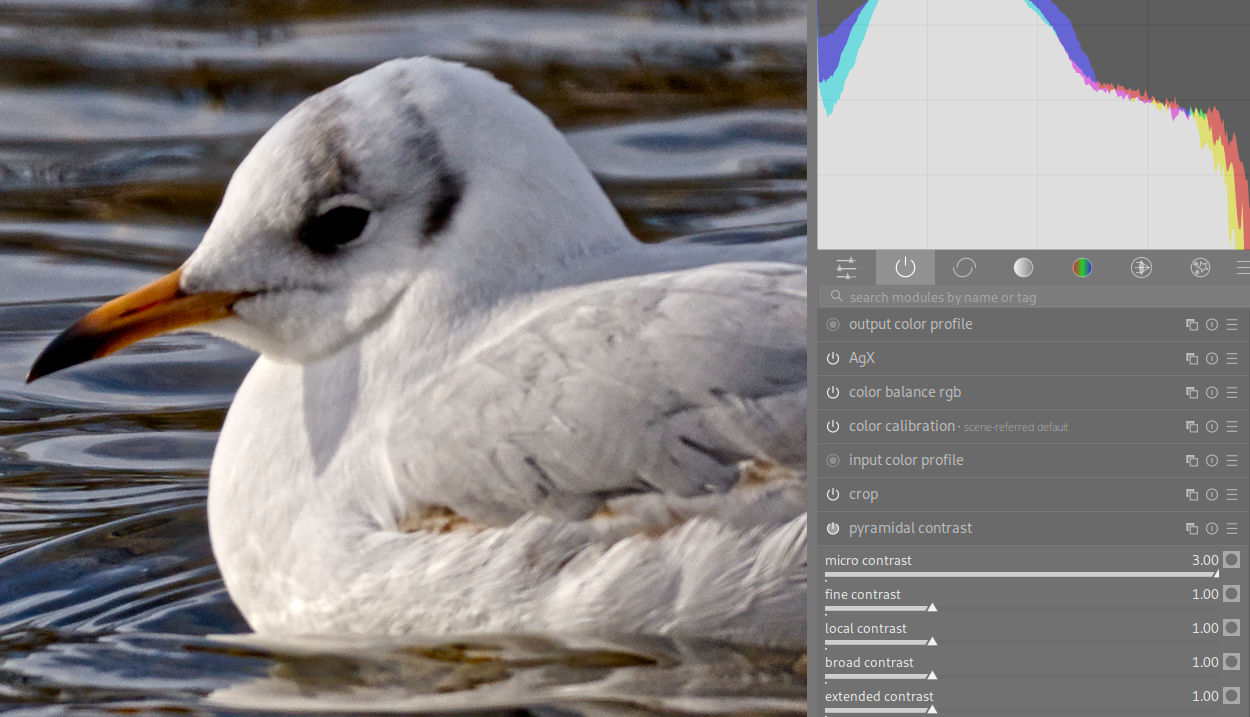Show the base modules group
This screenshot has height=717, width=1250.
pos(964,268)
